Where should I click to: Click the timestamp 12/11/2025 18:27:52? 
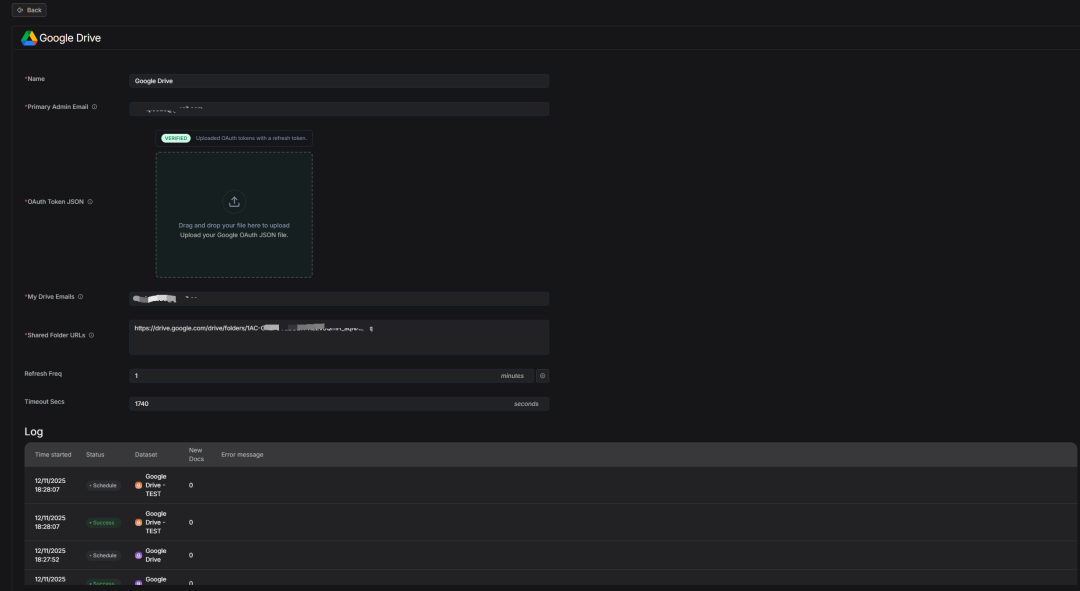pyautogui.click(x=50, y=556)
